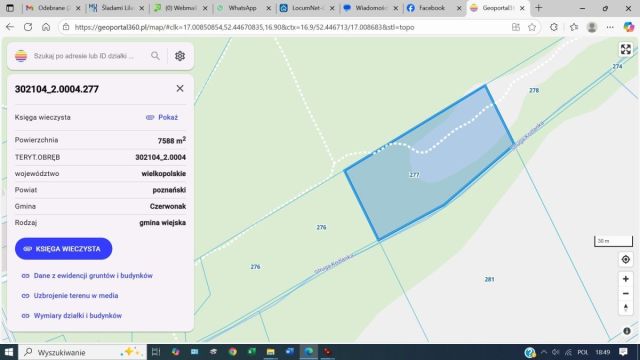Zoom out the map with minus
This screenshot has width=640, height=360.
[625, 293]
